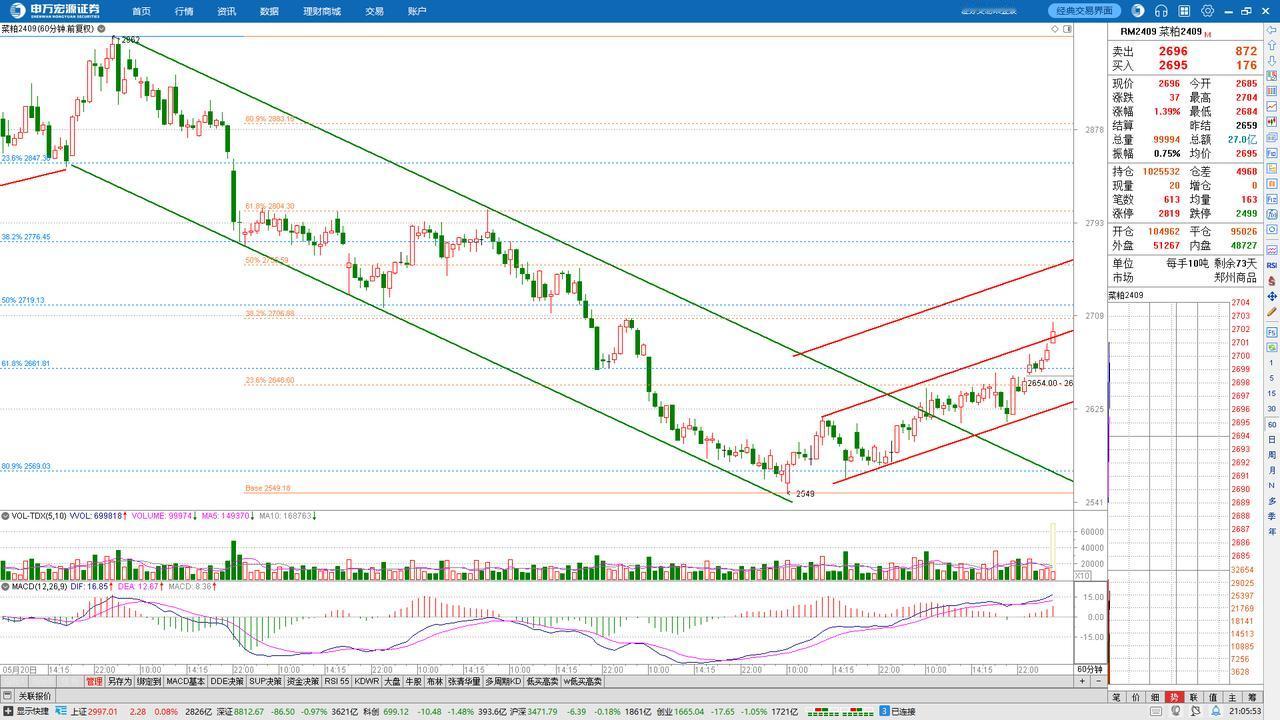Click the 上证 2997.01 index quote

pos(94,711)
